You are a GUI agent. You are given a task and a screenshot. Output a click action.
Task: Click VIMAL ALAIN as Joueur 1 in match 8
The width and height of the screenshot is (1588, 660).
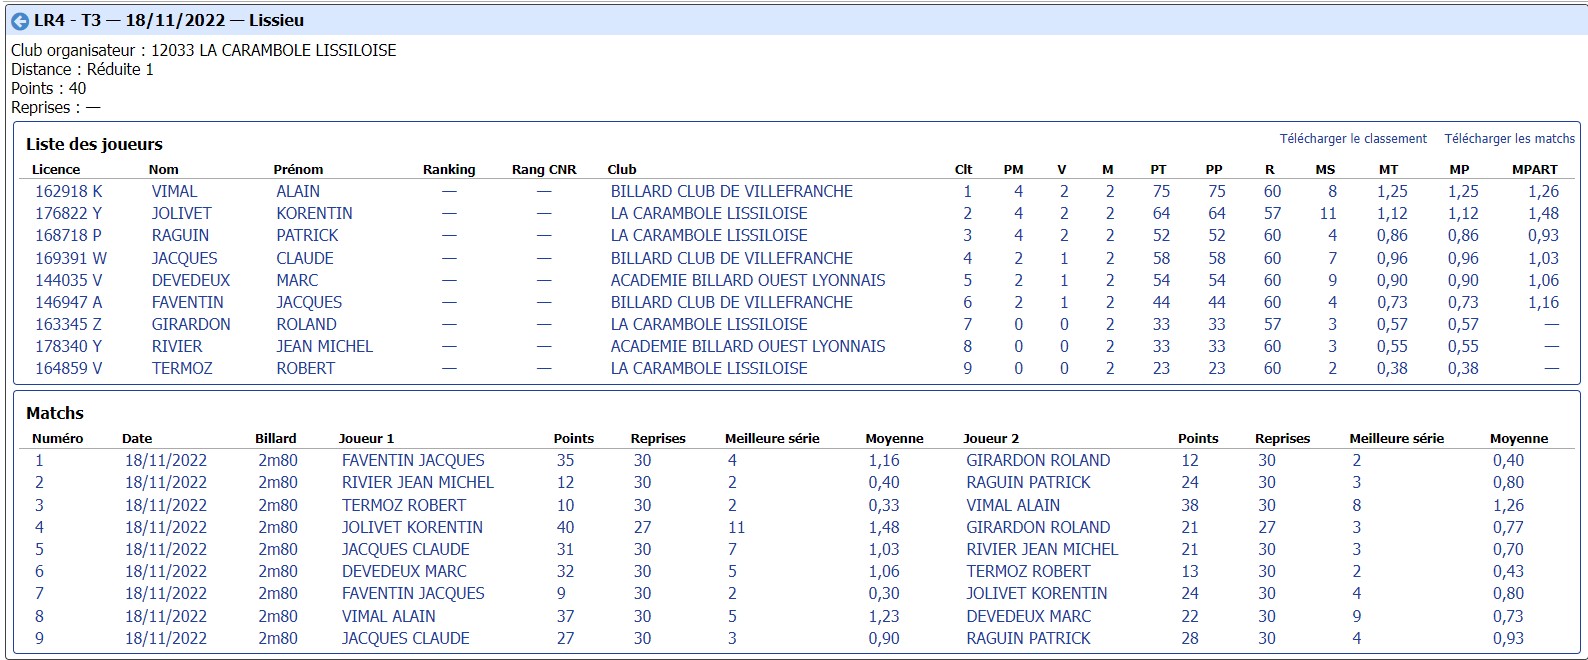(x=389, y=616)
